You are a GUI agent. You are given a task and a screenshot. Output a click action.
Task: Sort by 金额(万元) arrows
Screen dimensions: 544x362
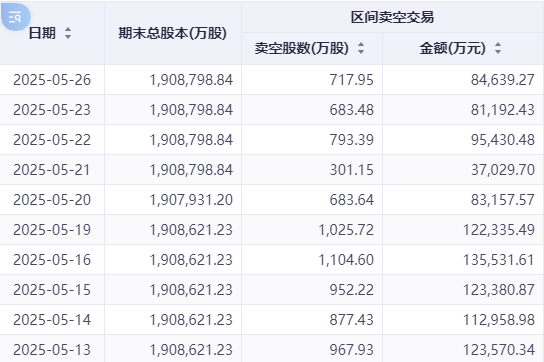pyautogui.click(x=498, y=48)
